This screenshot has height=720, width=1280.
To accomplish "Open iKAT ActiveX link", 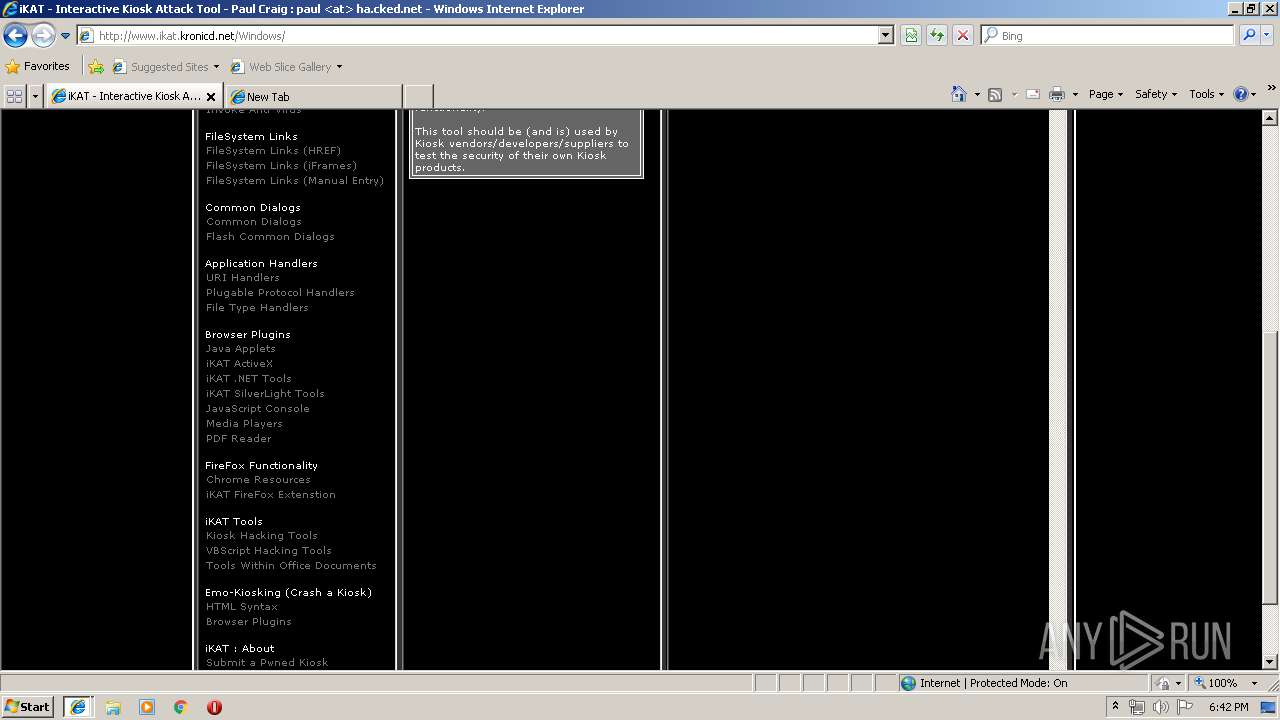I will (x=239, y=364).
